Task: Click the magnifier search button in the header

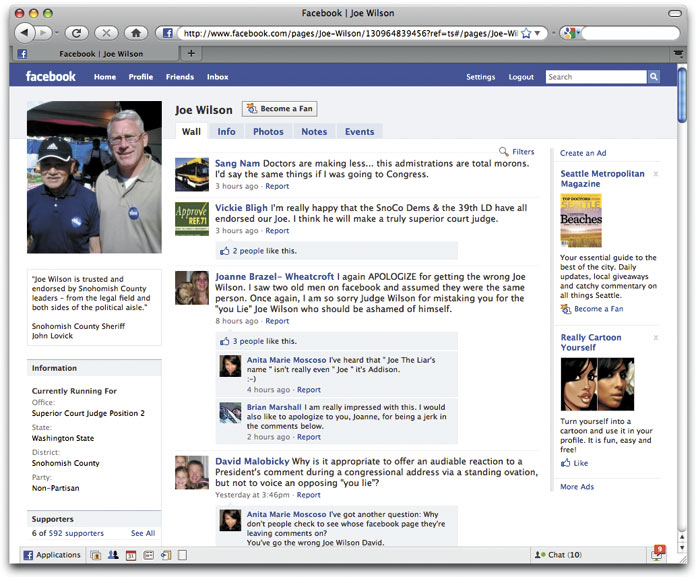Action: [654, 77]
